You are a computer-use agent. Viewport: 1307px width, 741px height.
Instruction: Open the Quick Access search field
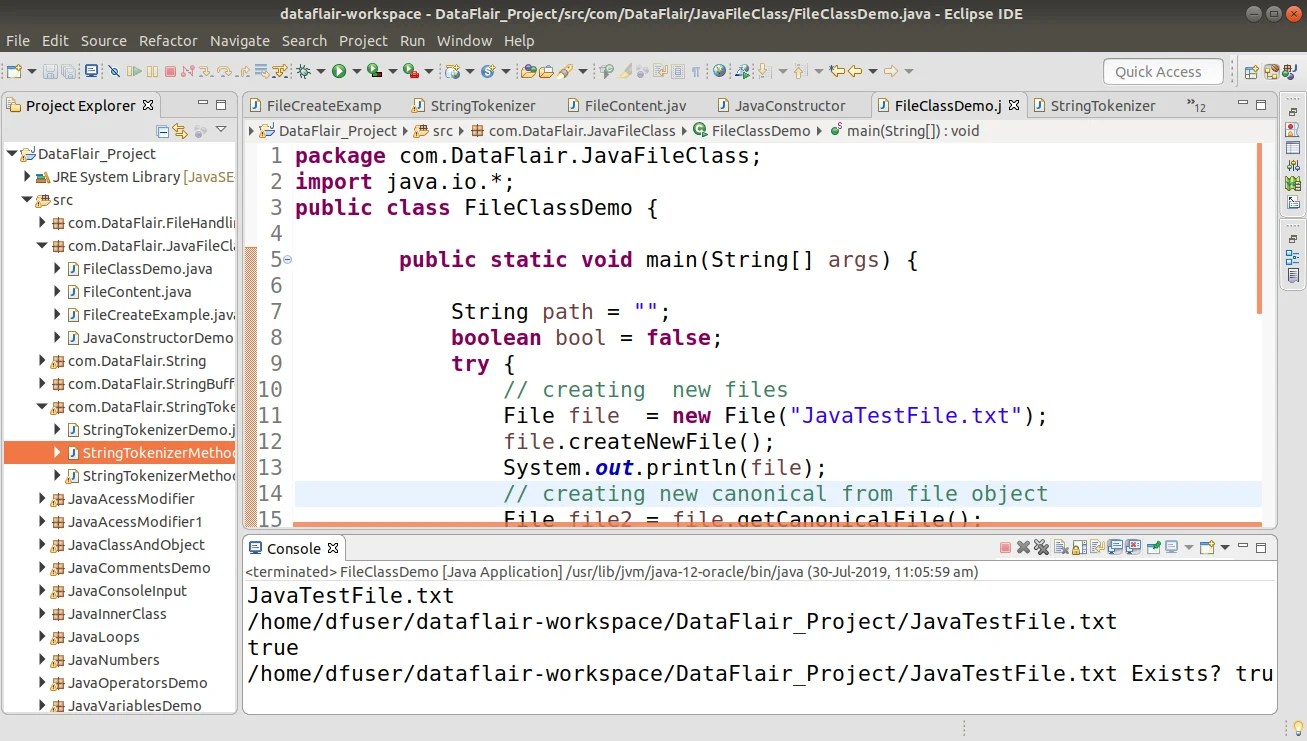pos(1163,71)
